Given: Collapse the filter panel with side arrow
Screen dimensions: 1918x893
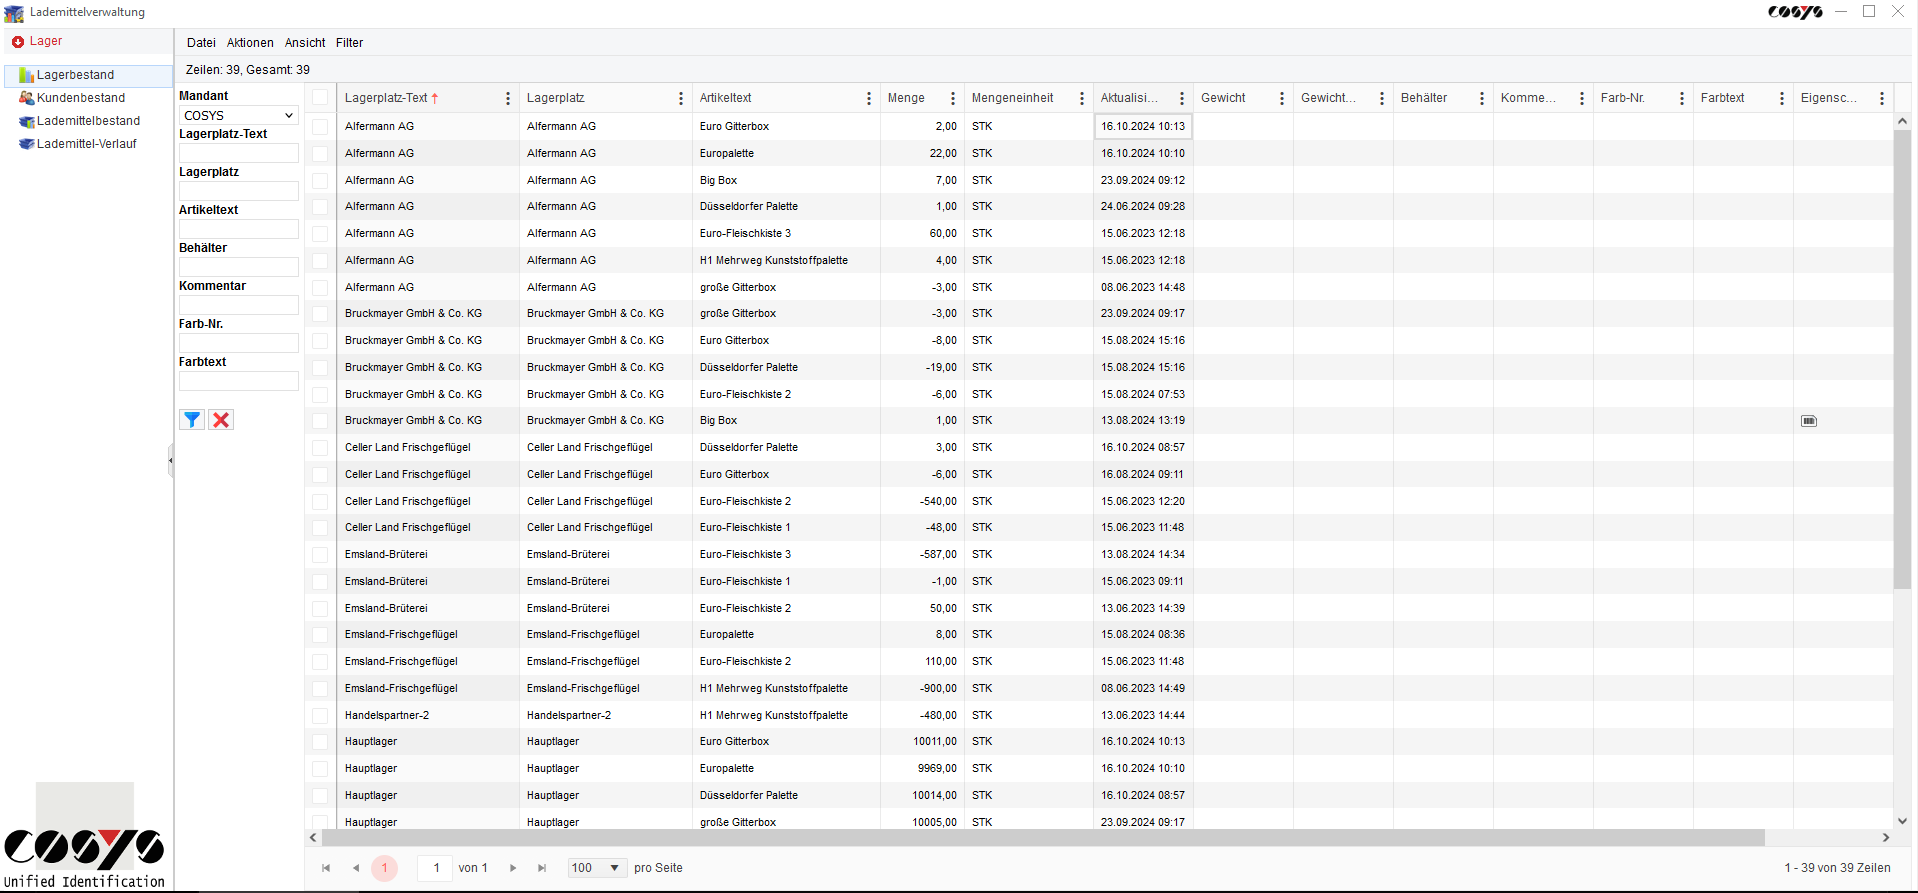Looking at the screenshot, I should click(x=171, y=461).
